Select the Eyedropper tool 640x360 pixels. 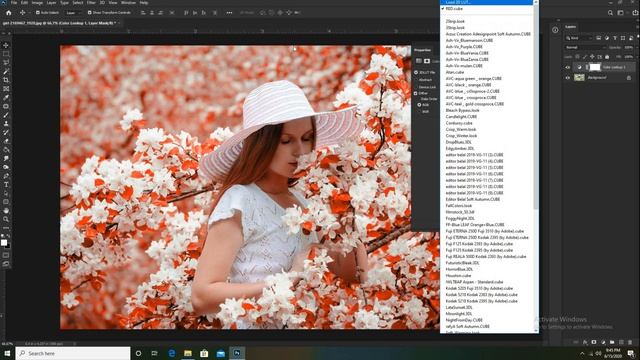6,98
